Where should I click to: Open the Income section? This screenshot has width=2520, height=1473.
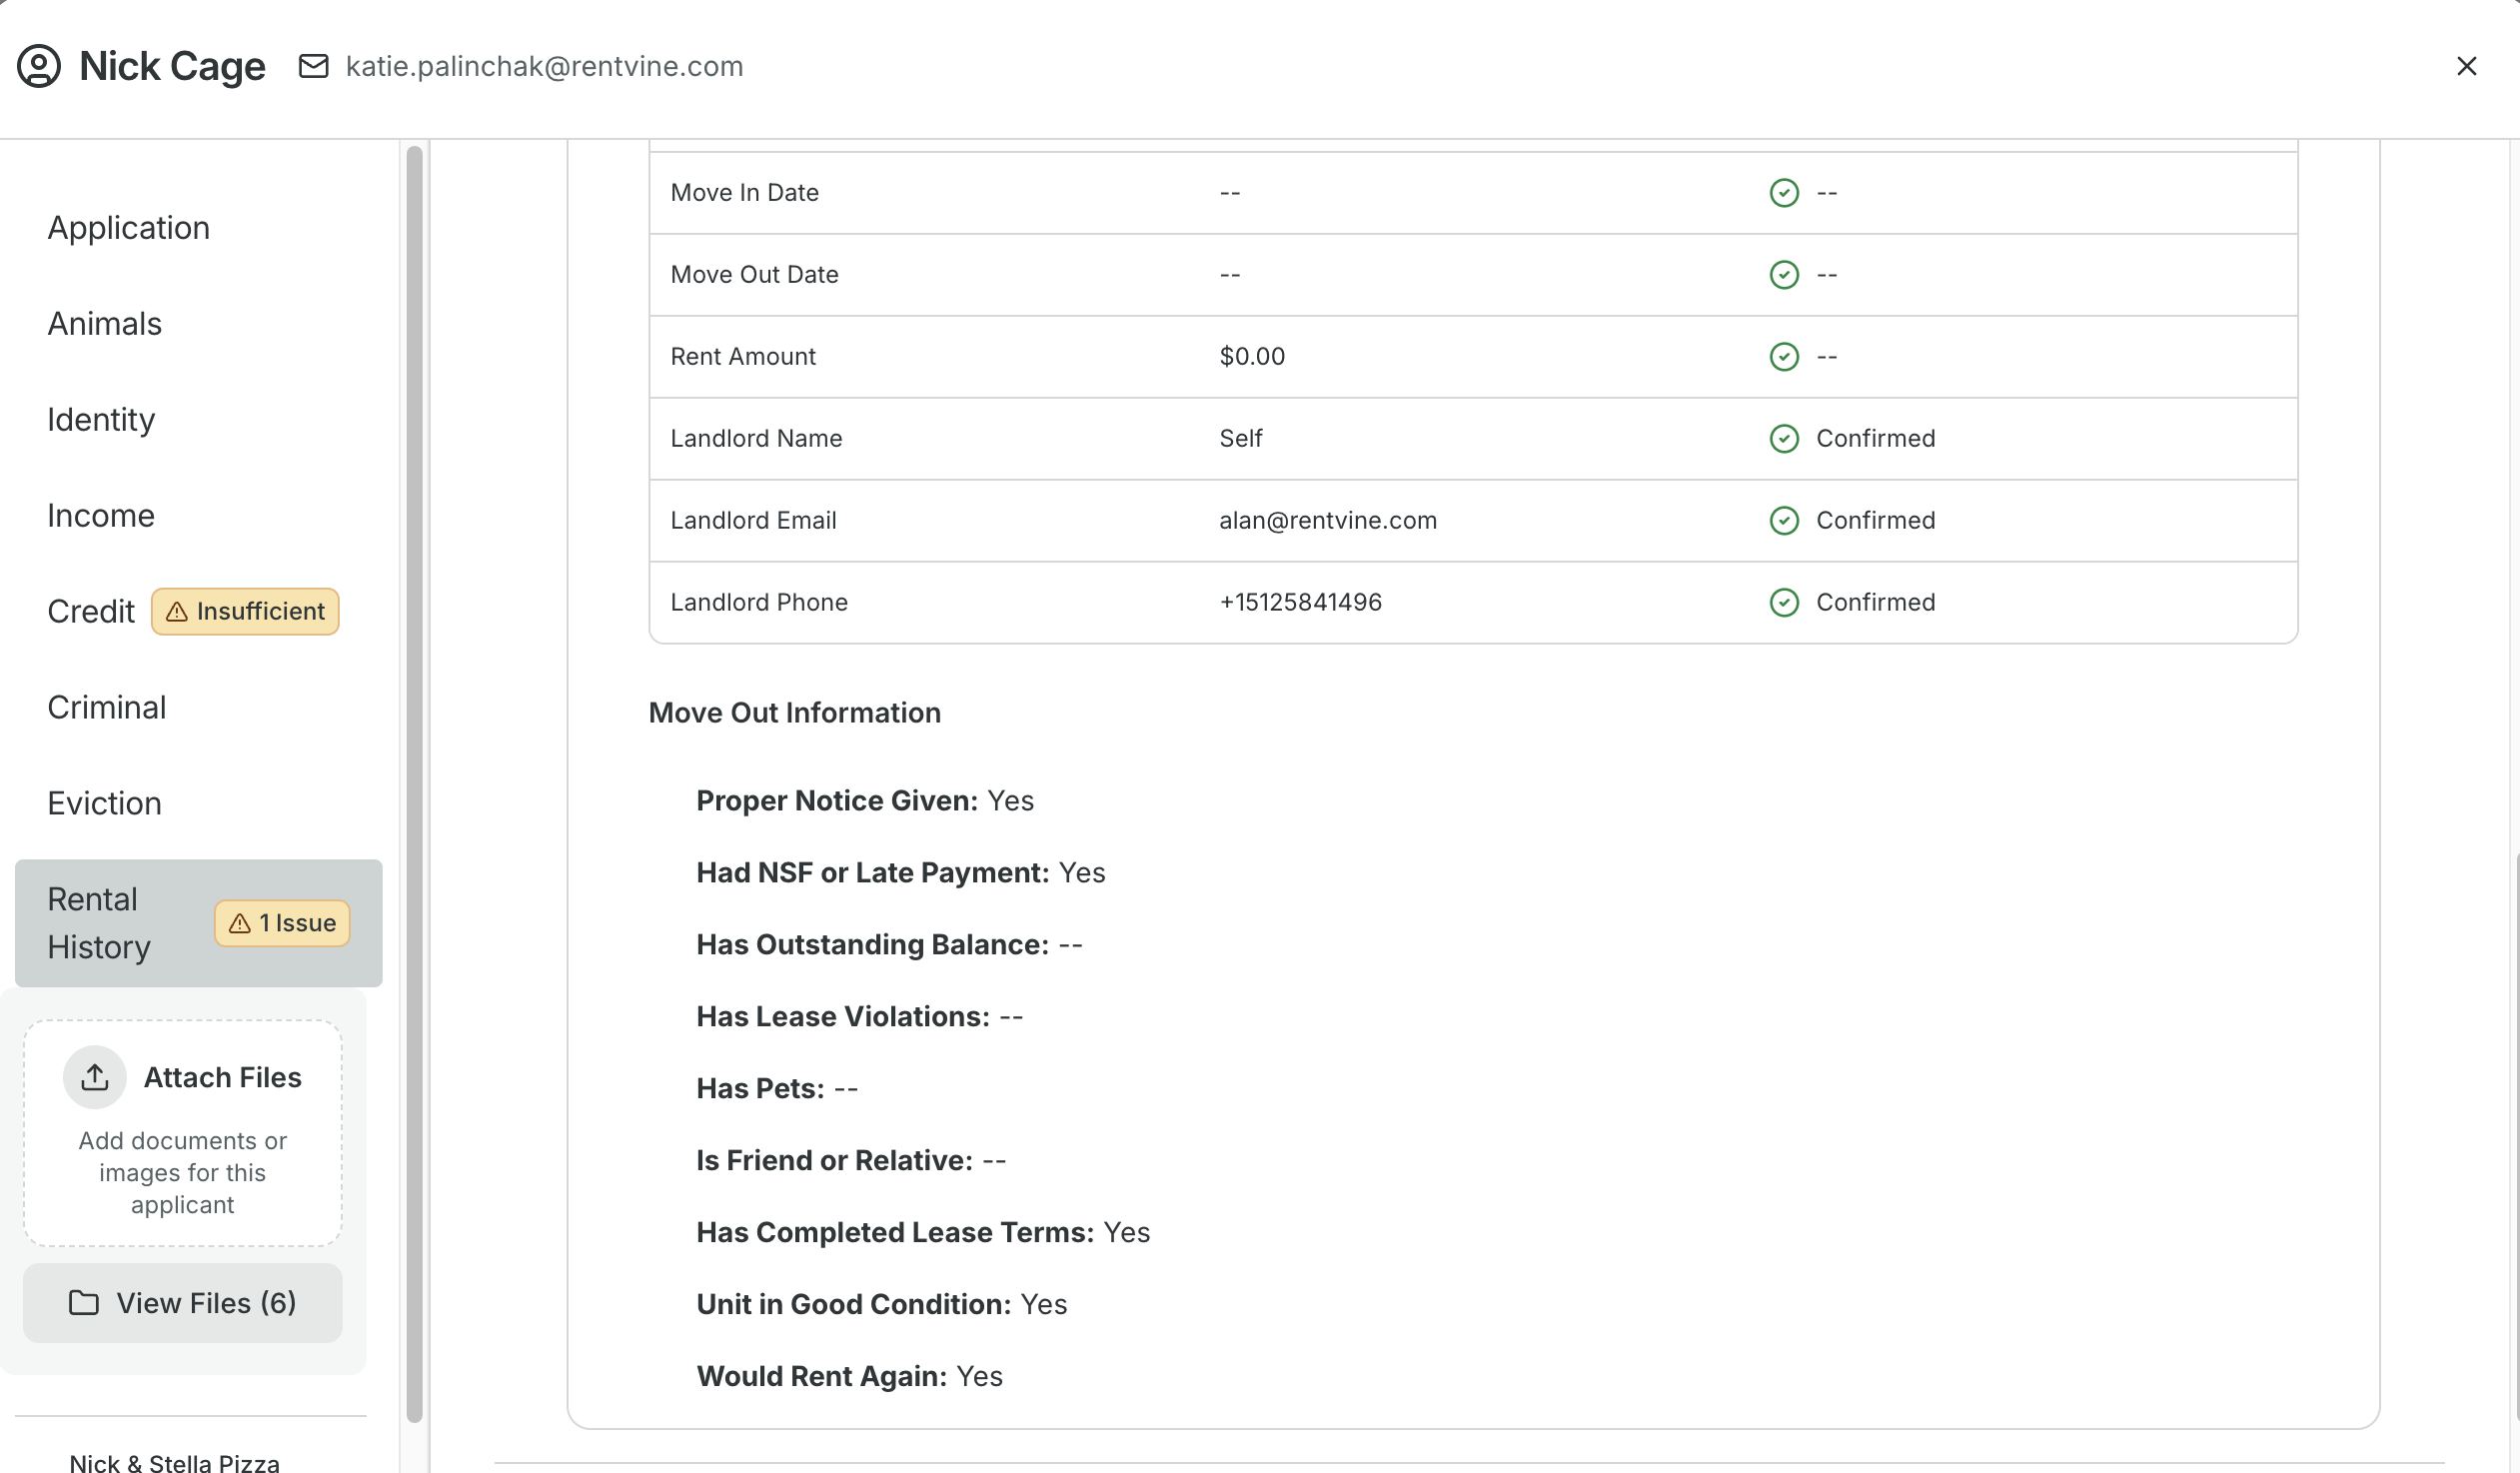101,515
